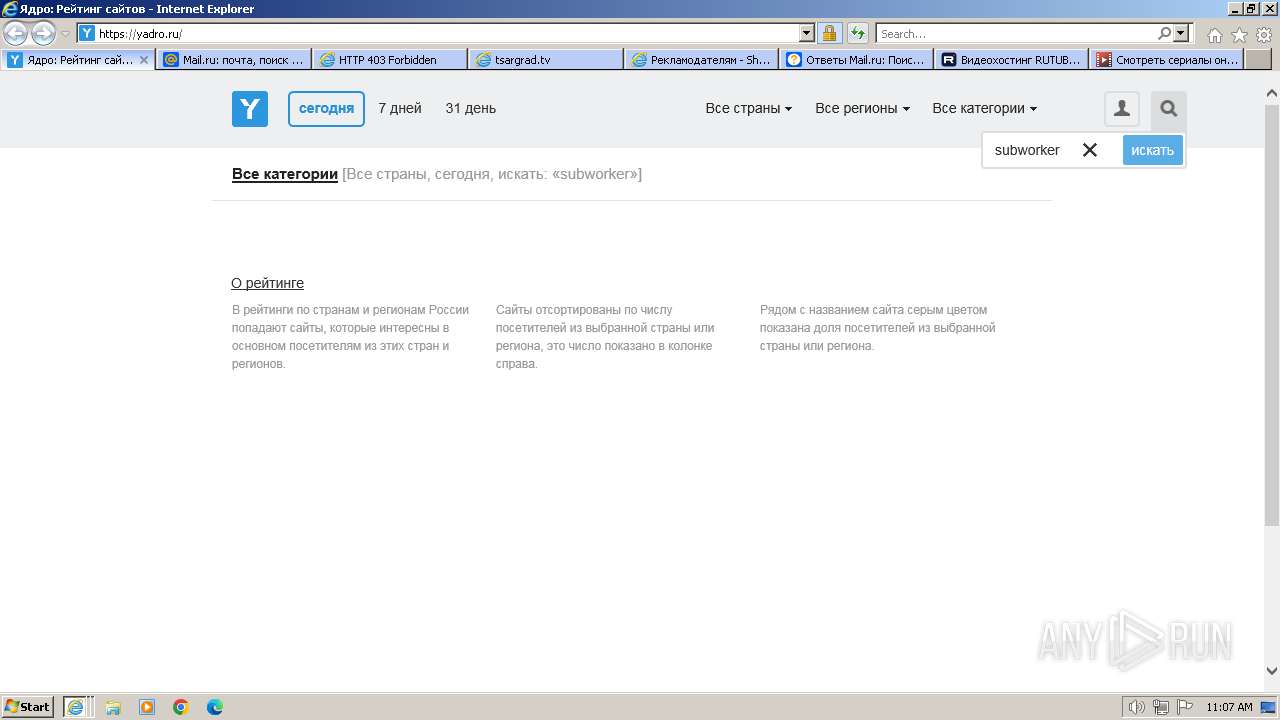Select the 31 день period
The image size is (1280, 720).
pyautogui.click(x=471, y=108)
